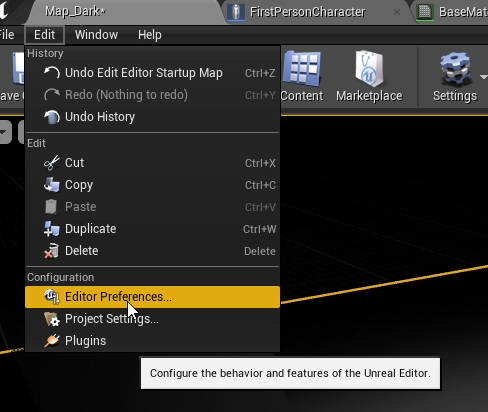Open Undo History from the menu

152,117
